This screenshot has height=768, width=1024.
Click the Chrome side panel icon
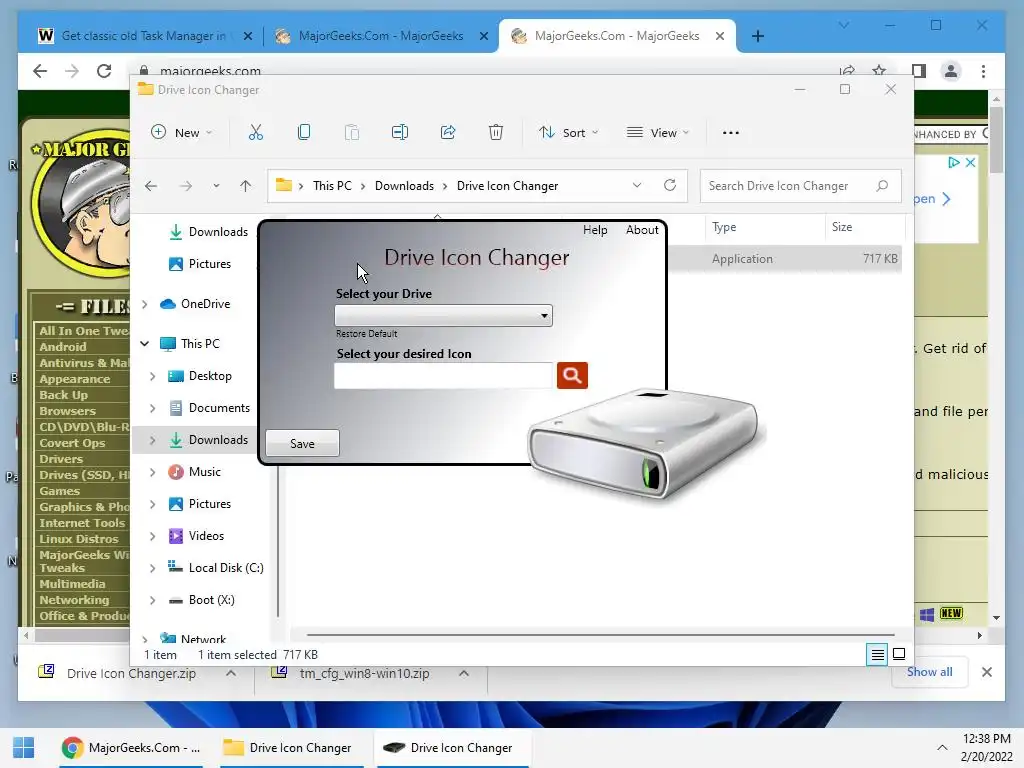[918, 71]
